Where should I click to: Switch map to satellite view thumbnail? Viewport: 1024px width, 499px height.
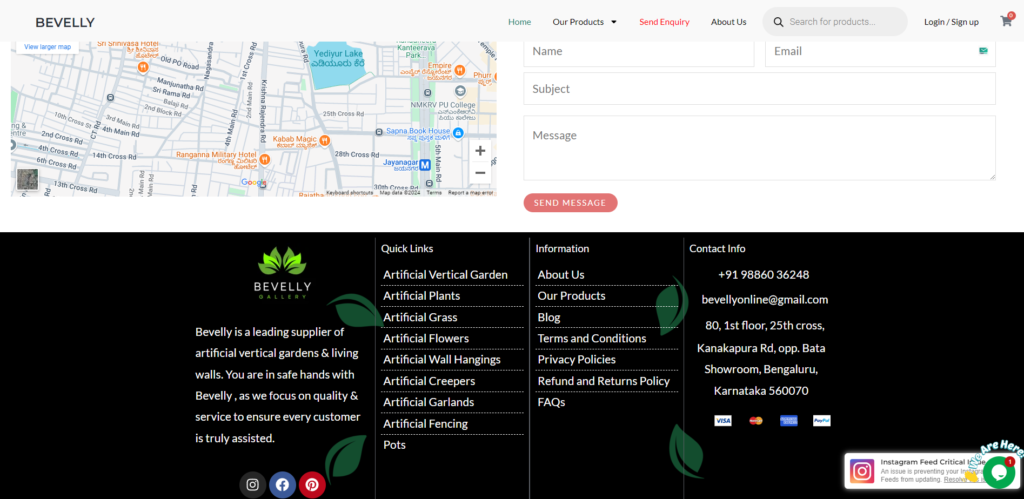[x=27, y=179]
